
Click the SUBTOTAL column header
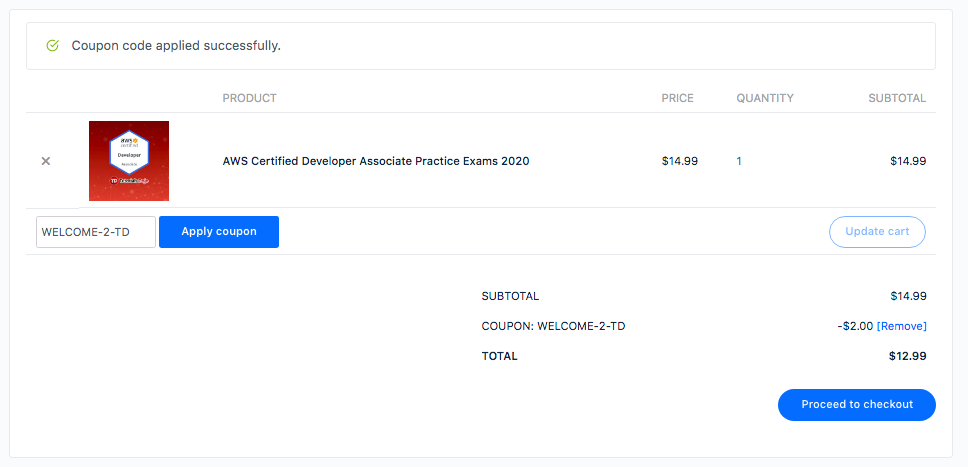897,98
